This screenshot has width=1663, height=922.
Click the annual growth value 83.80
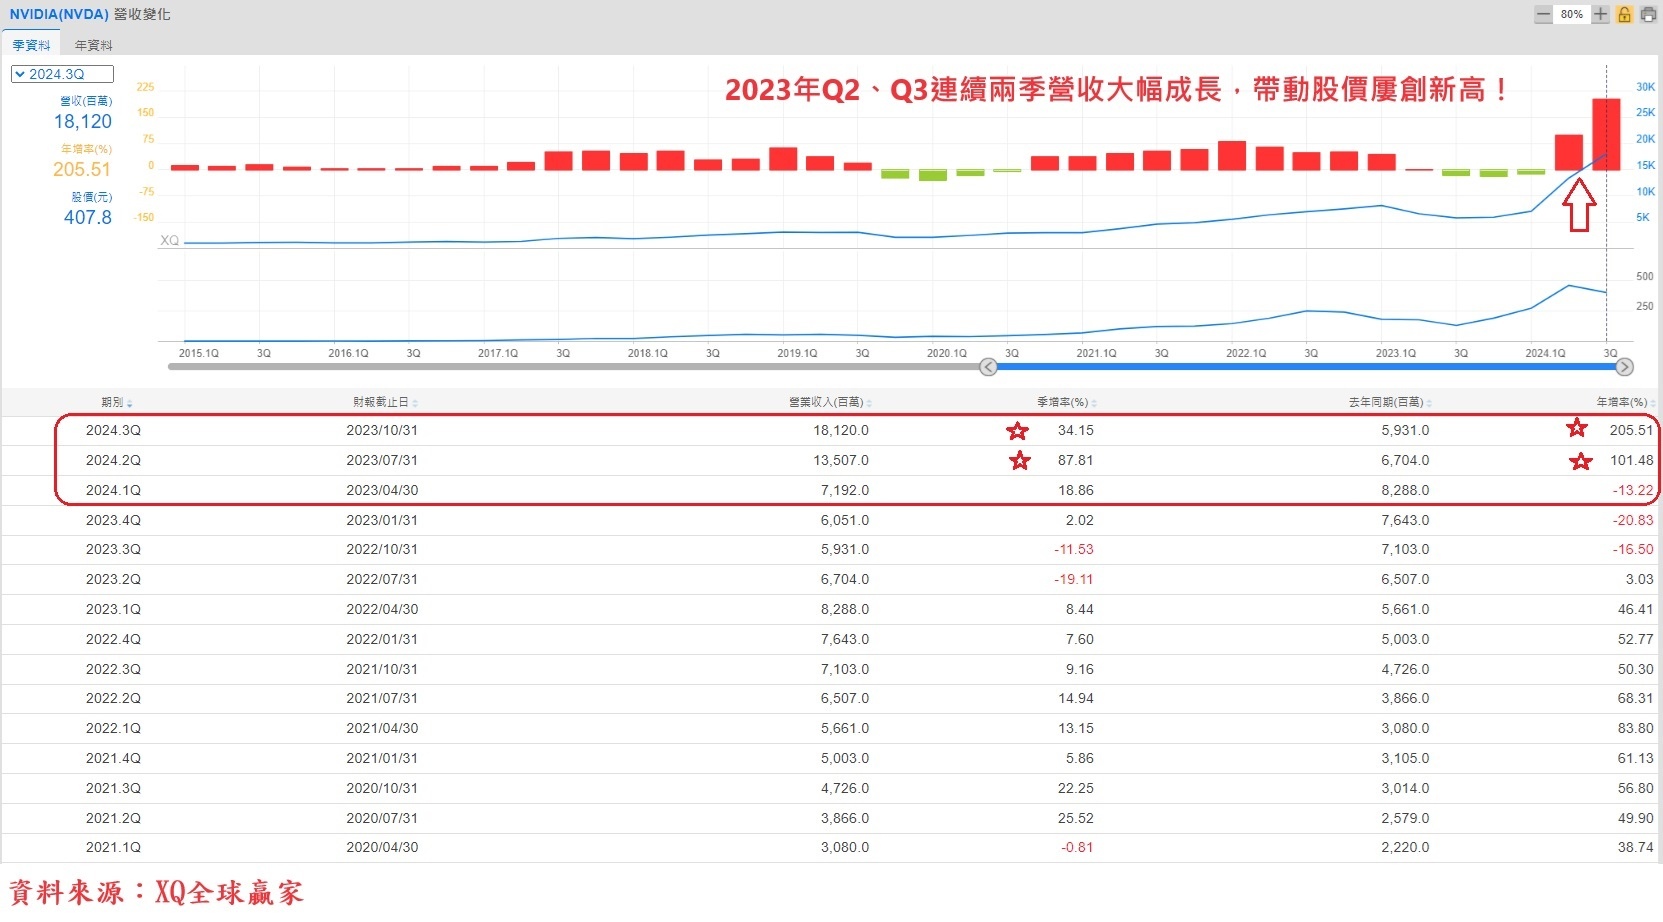(x=1636, y=728)
